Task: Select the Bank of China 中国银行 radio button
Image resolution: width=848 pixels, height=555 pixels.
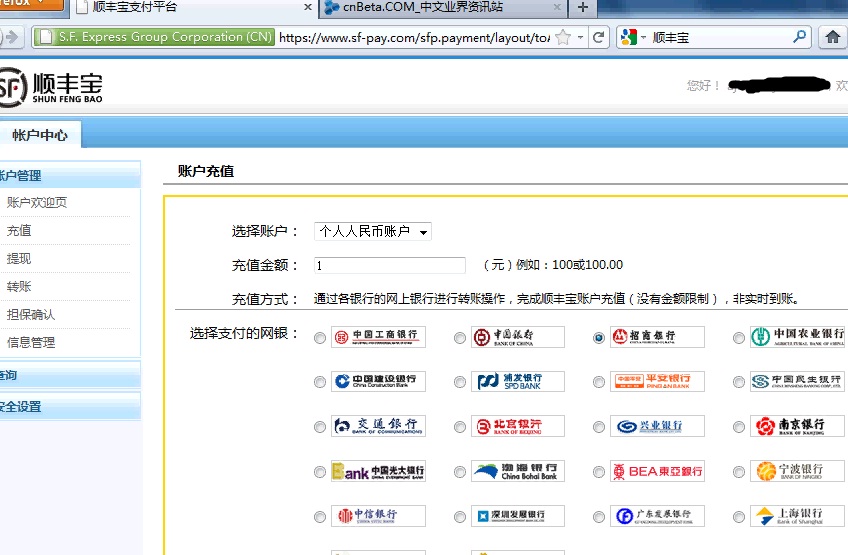Action: (460, 338)
